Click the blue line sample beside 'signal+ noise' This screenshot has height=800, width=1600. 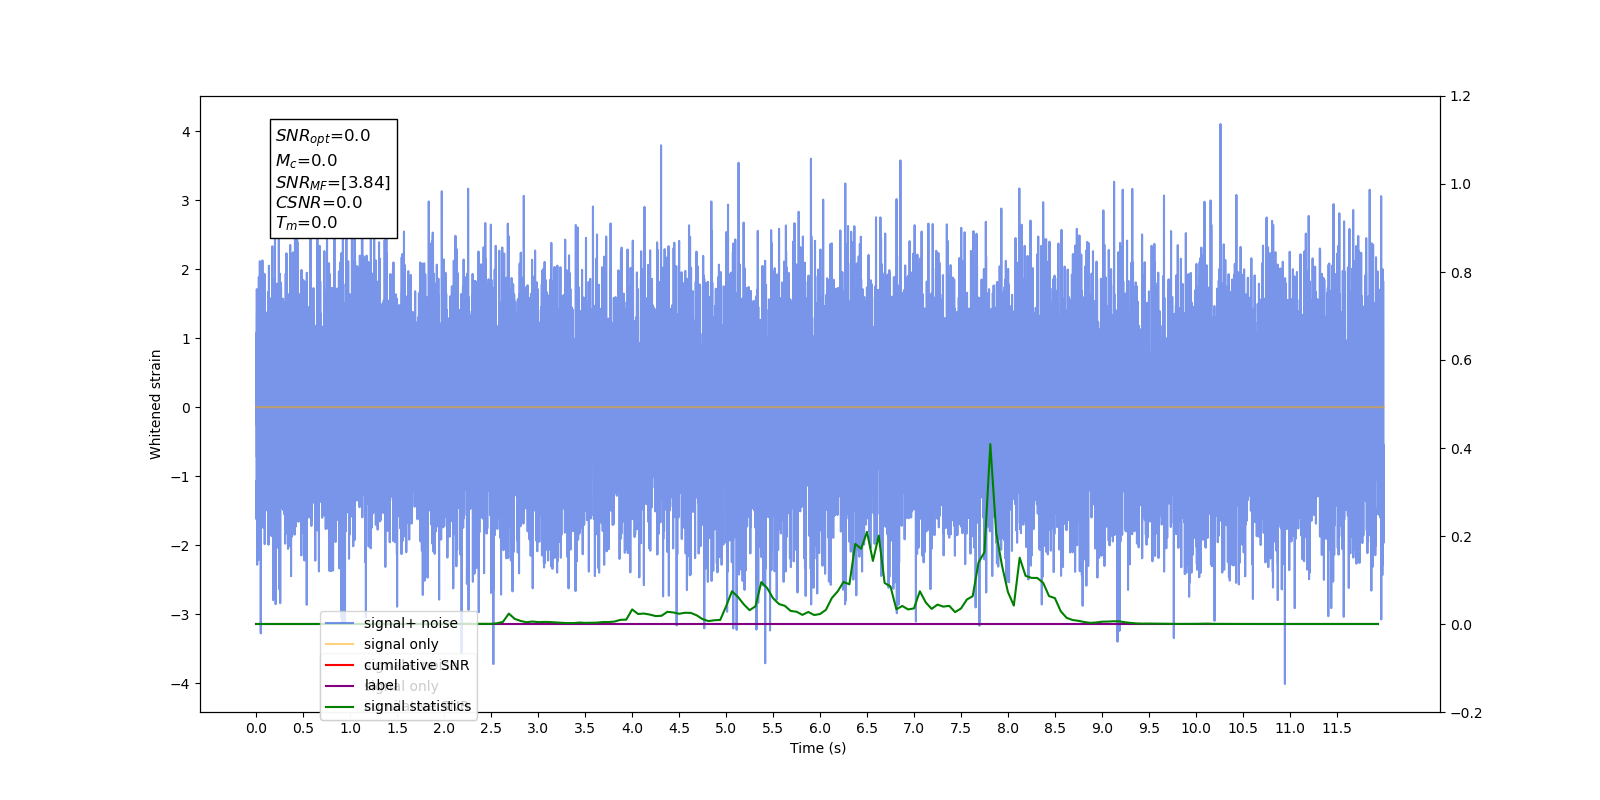tap(340, 623)
